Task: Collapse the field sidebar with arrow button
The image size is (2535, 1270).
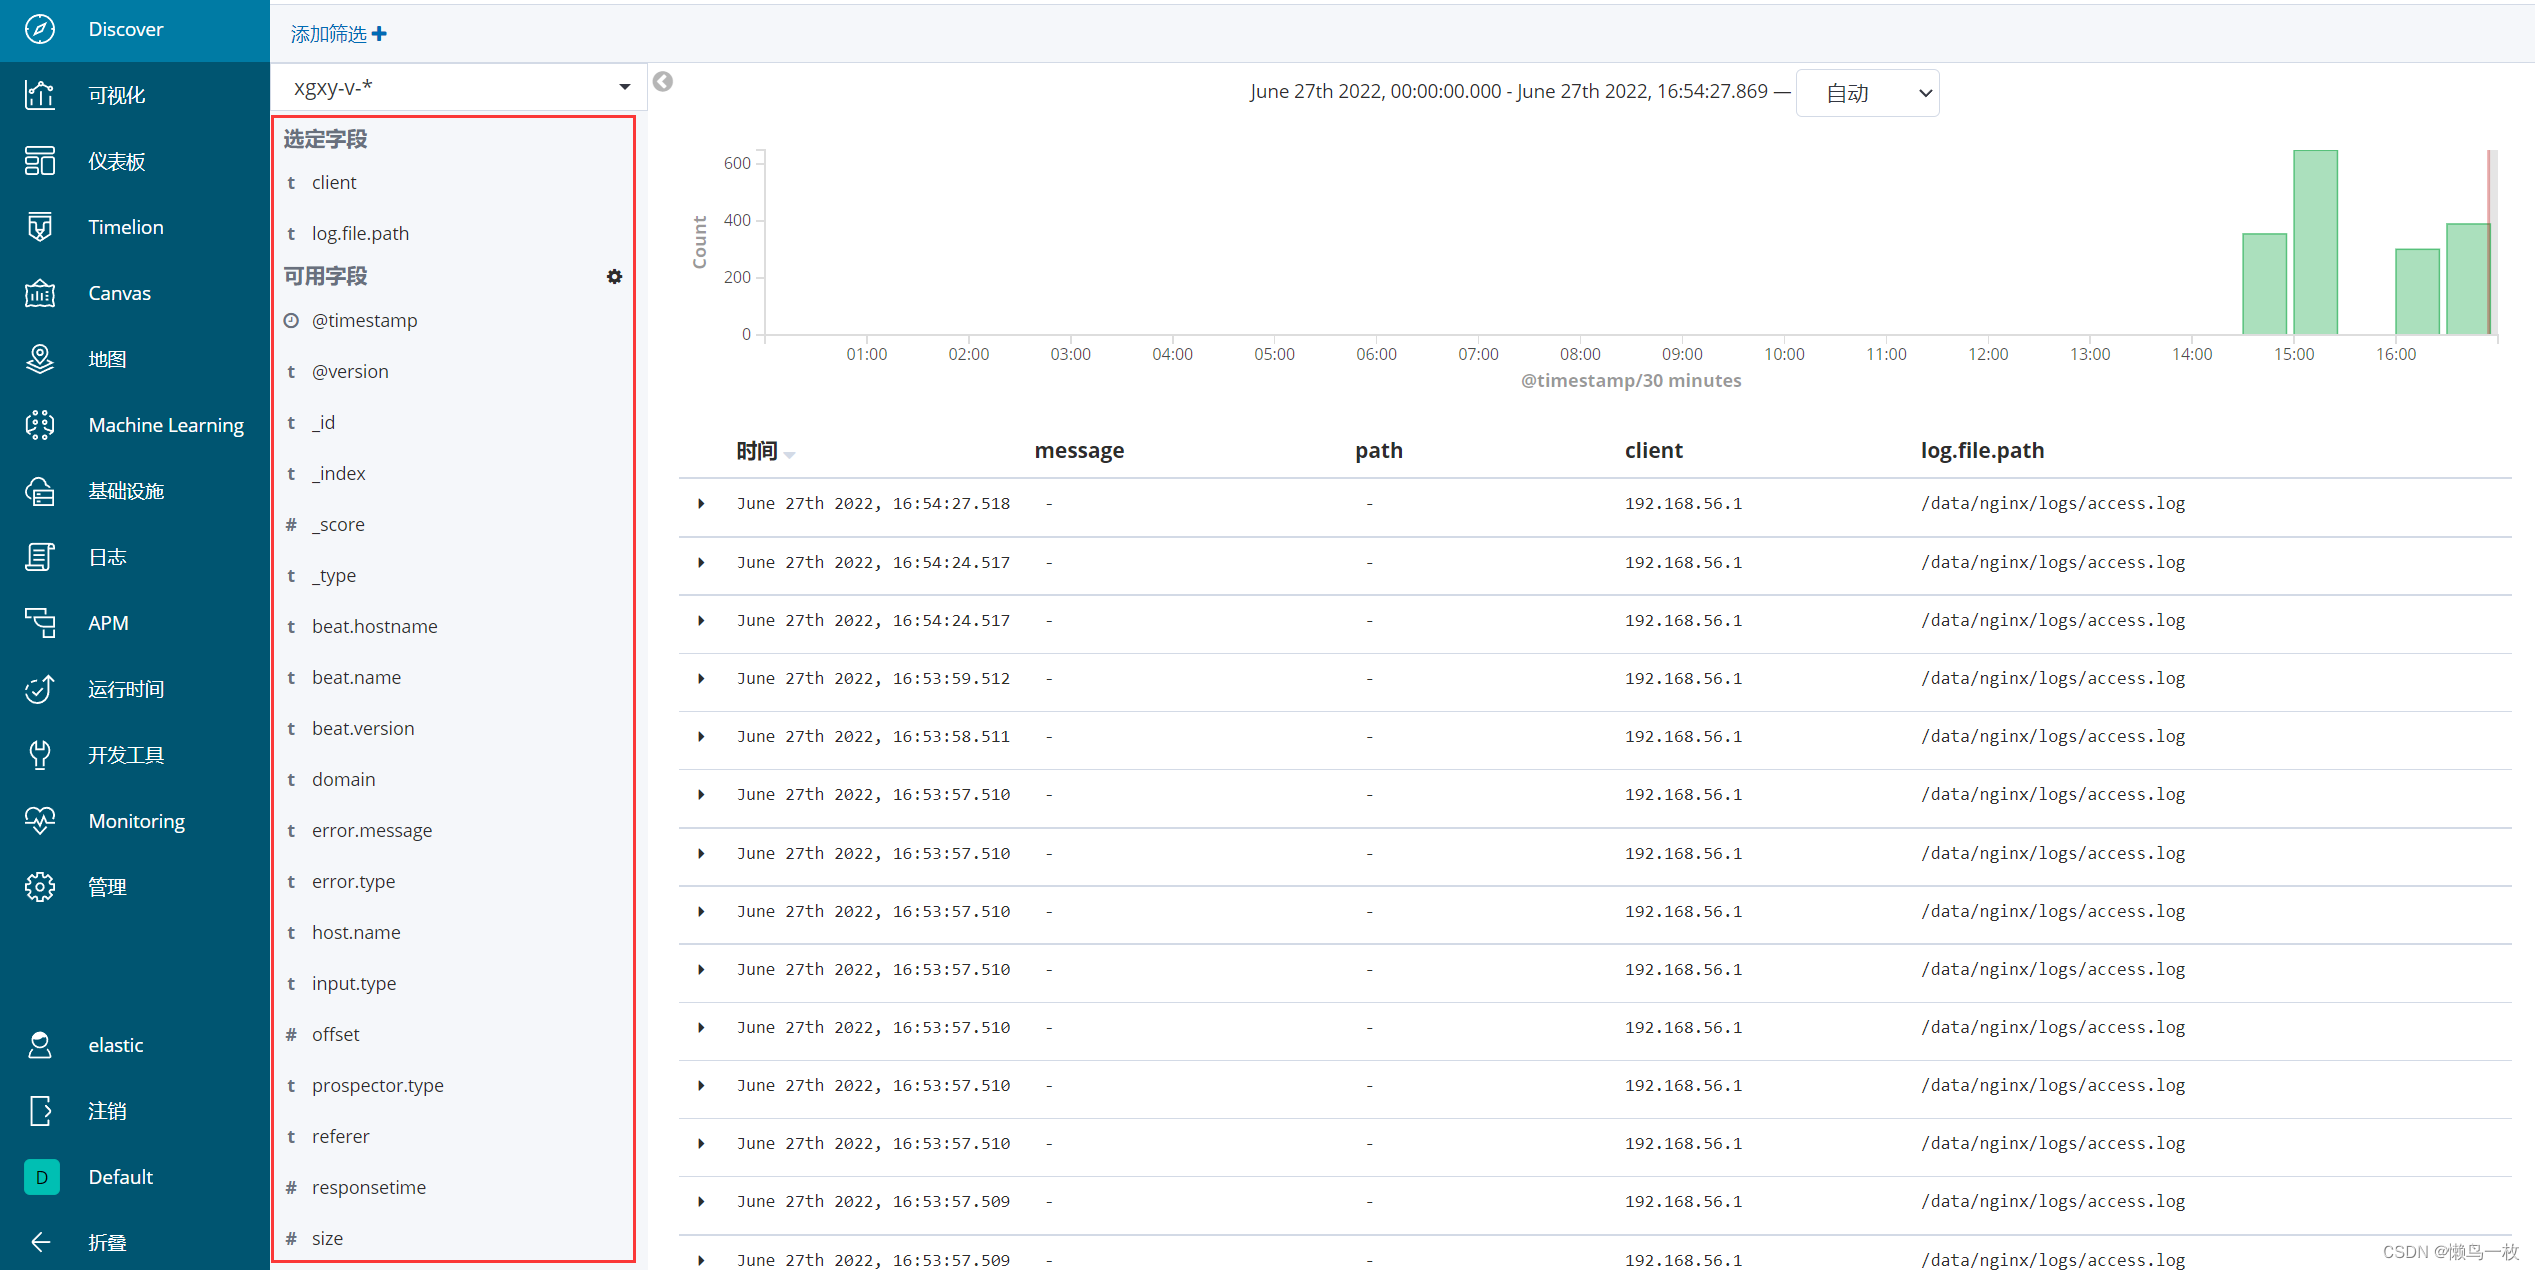Action: (x=663, y=82)
